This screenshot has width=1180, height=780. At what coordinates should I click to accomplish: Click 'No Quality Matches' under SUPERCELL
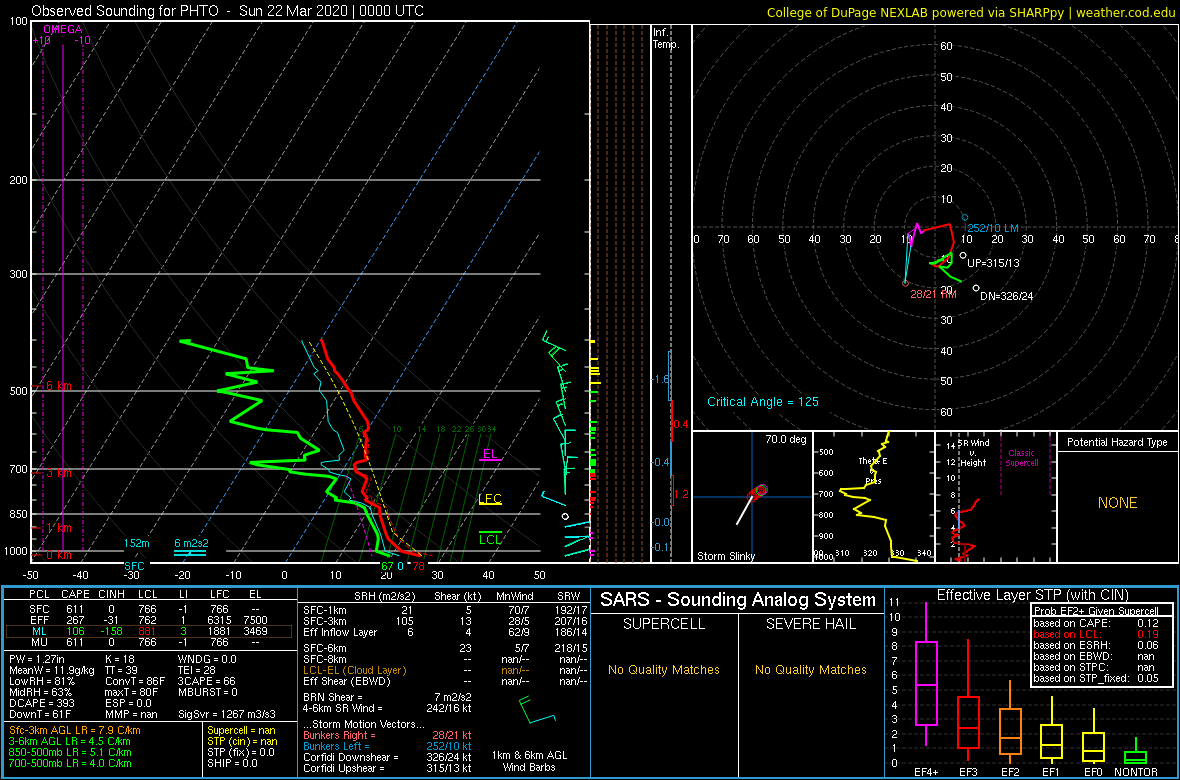pos(664,669)
